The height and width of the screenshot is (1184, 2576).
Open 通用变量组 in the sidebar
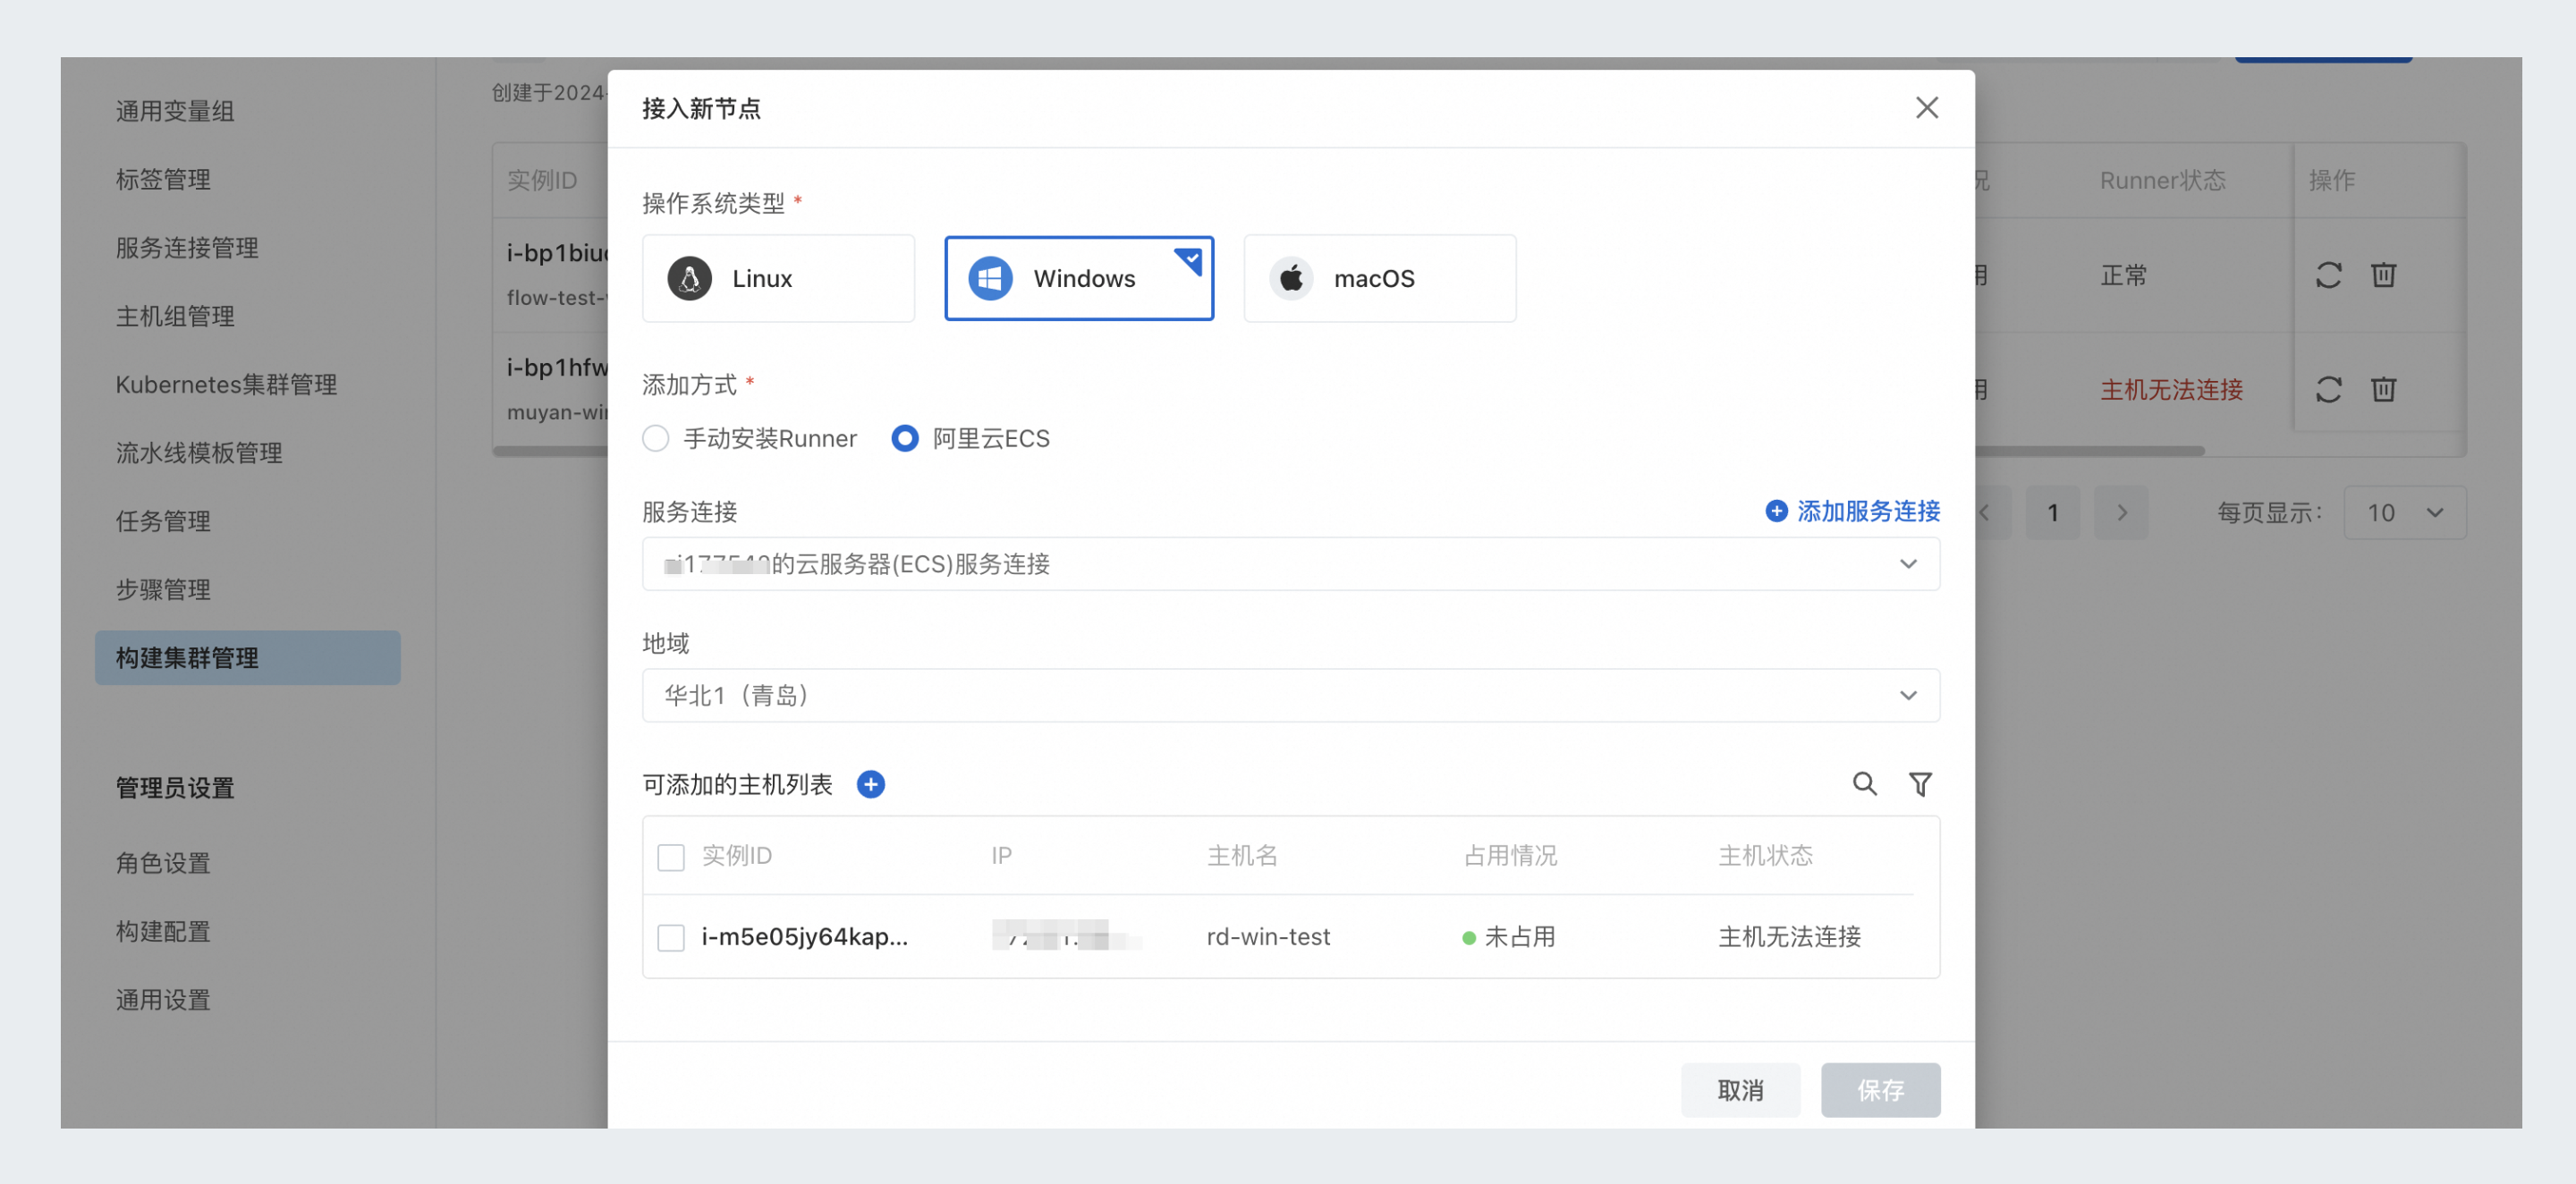pos(175,111)
